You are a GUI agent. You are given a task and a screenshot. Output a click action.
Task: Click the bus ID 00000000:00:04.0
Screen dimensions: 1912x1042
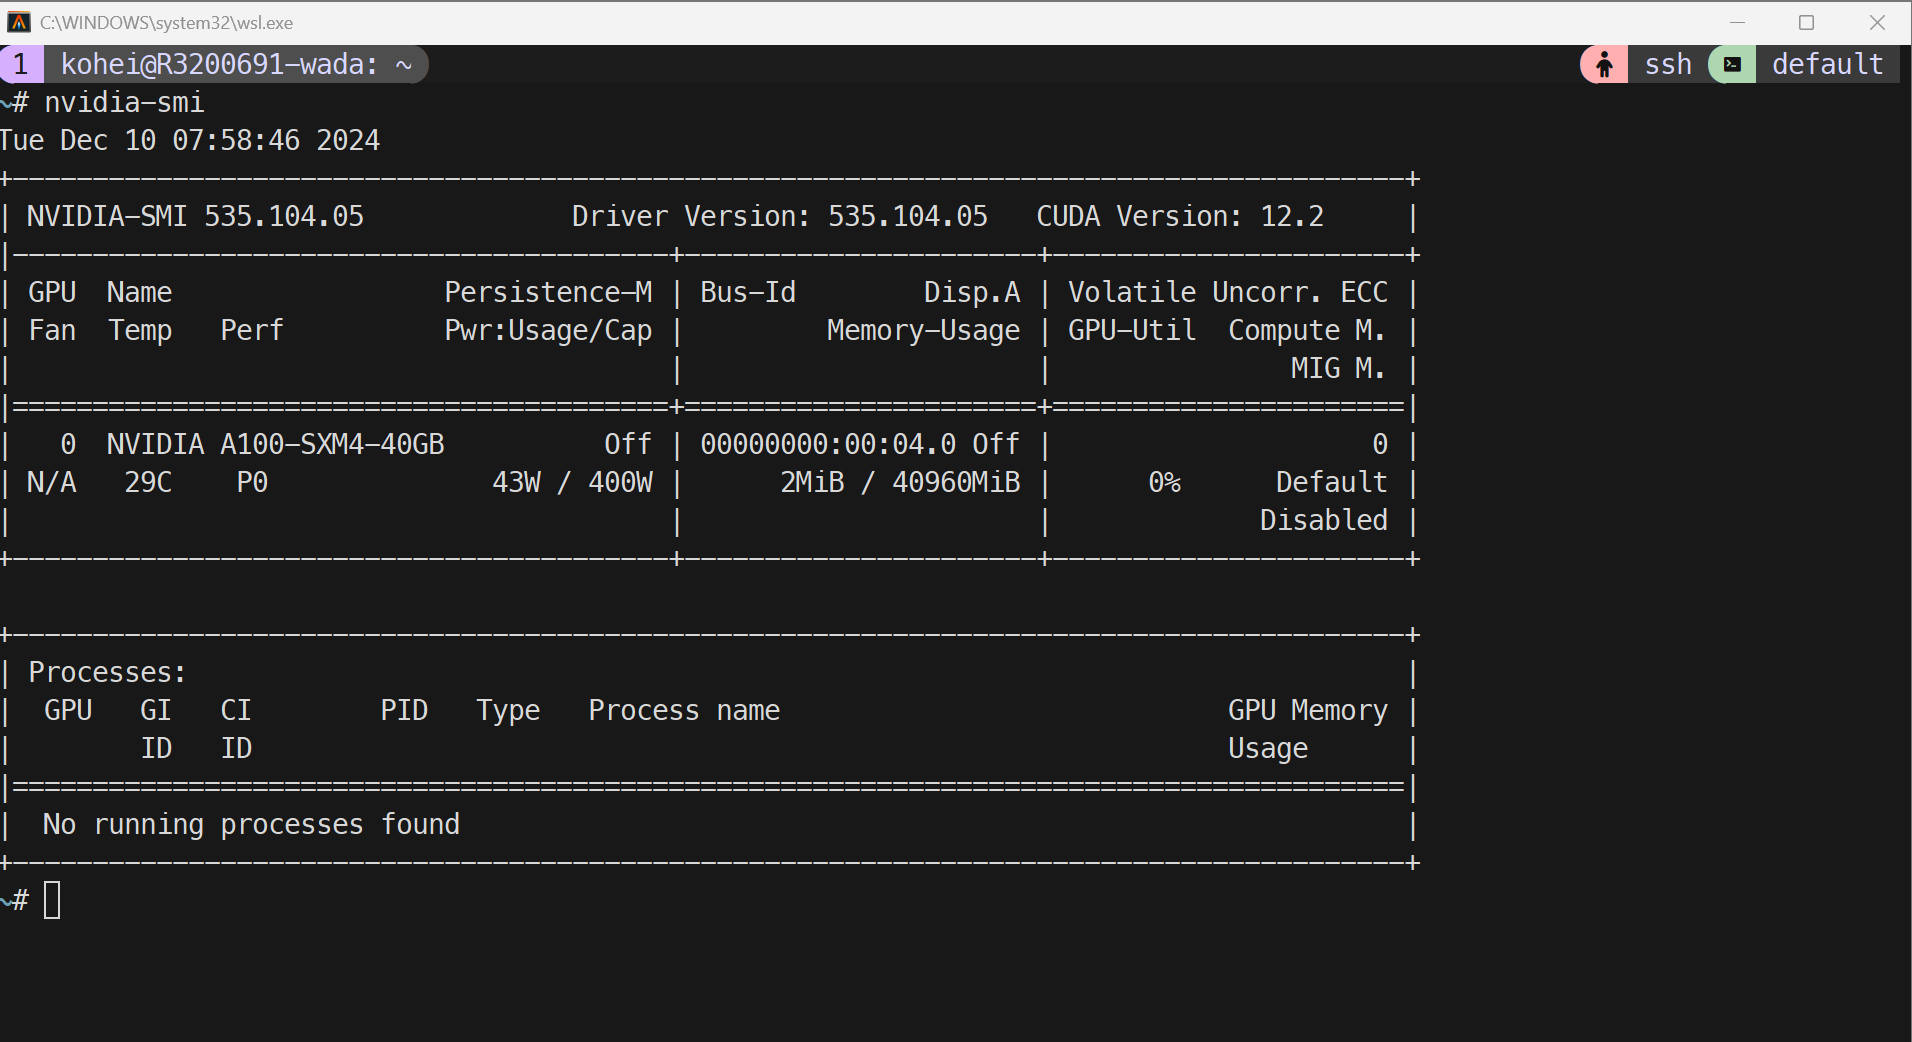click(828, 444)
